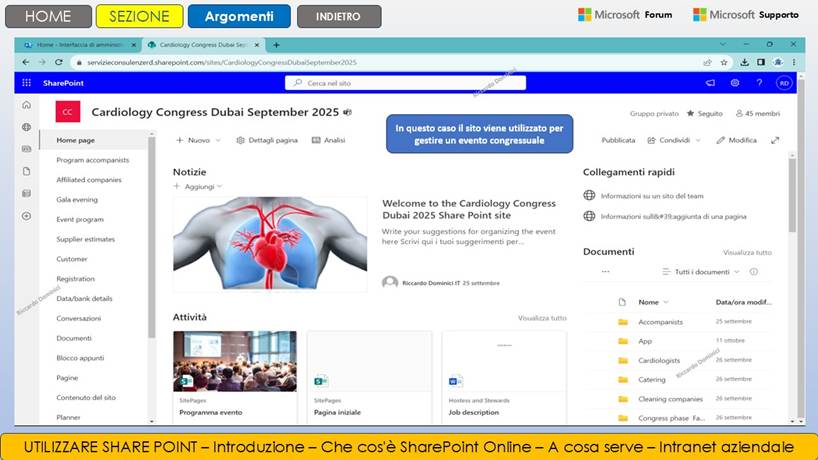Open Data/bank details in the site navigation

84,299
